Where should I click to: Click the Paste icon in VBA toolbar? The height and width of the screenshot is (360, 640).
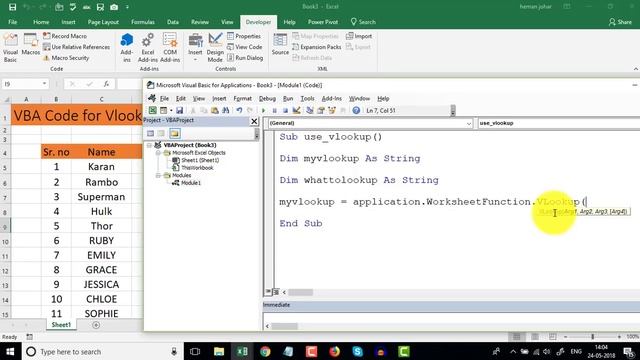point(214,110)
